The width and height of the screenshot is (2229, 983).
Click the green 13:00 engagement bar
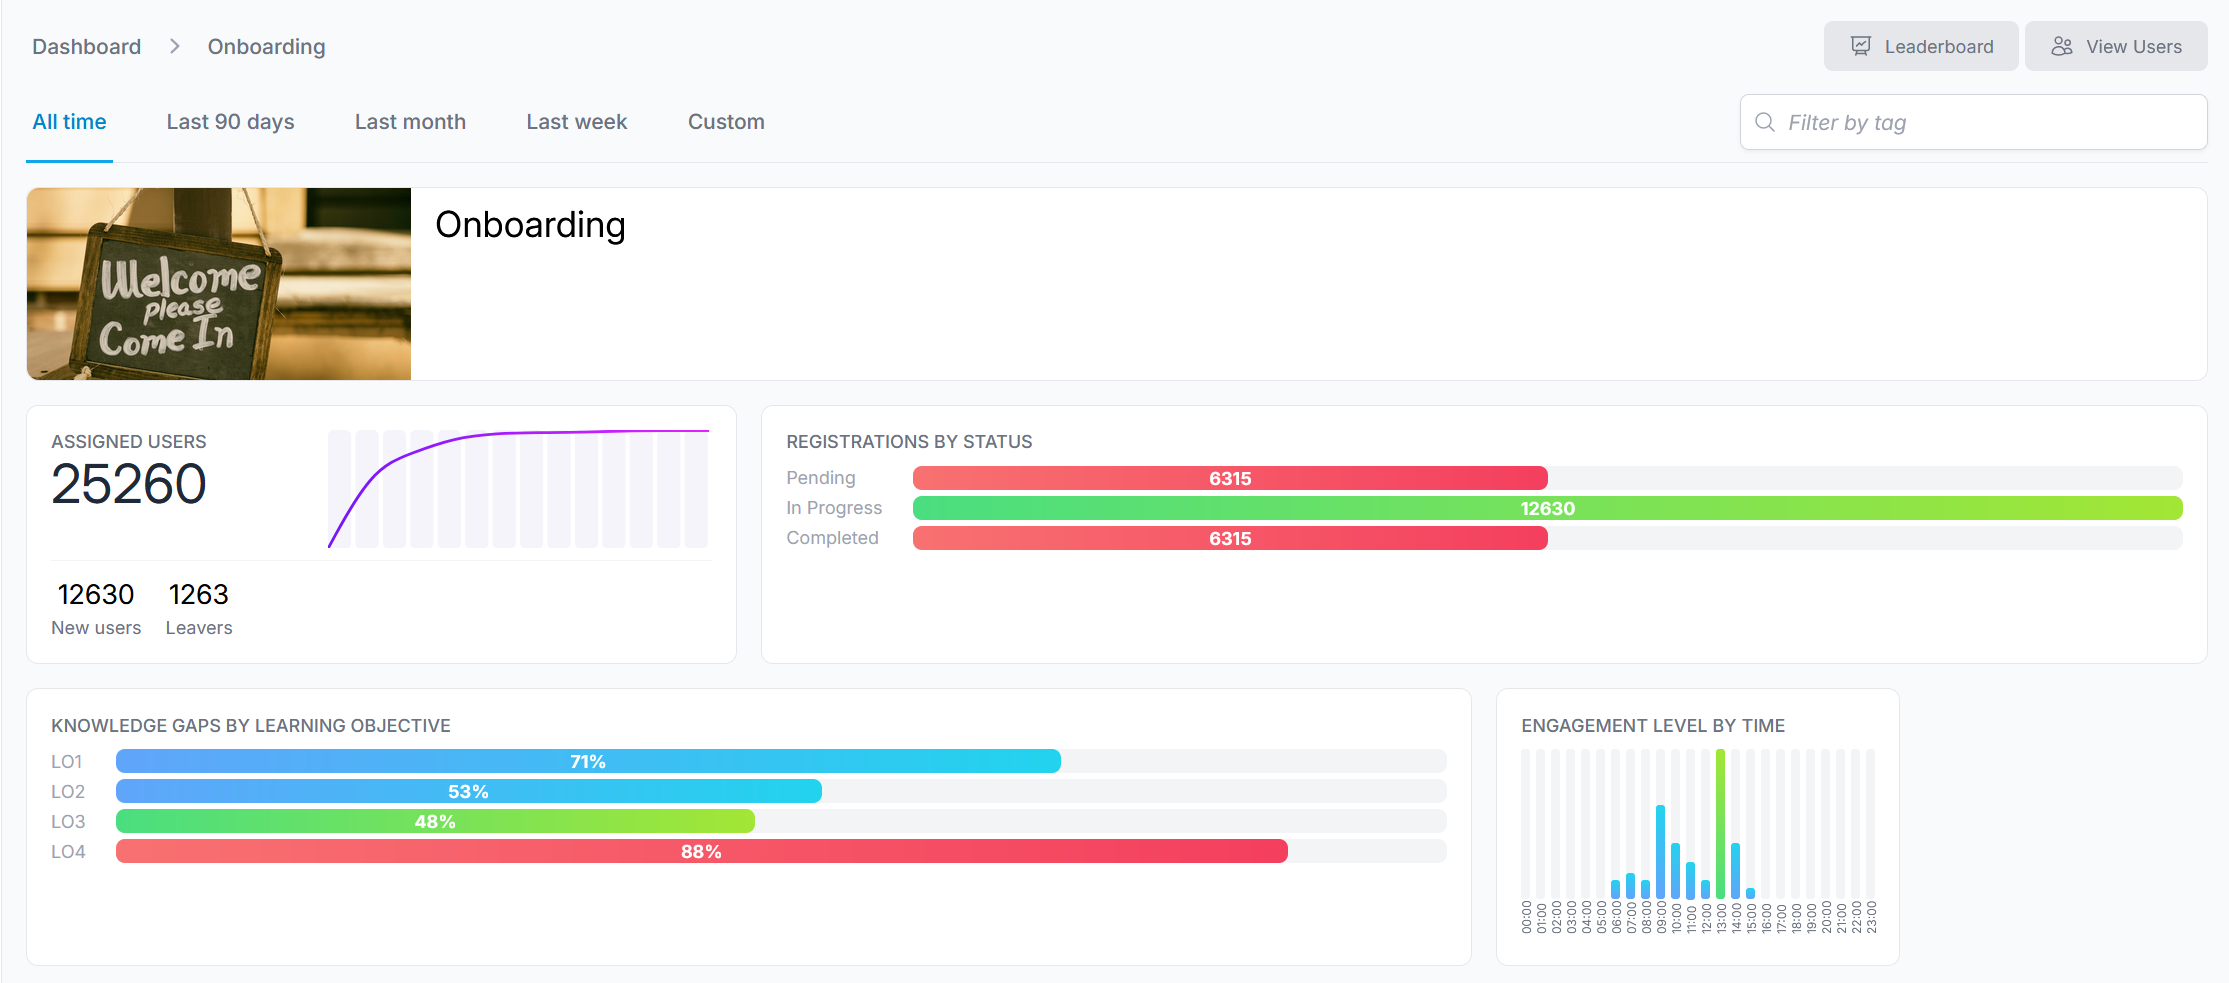1720,824
